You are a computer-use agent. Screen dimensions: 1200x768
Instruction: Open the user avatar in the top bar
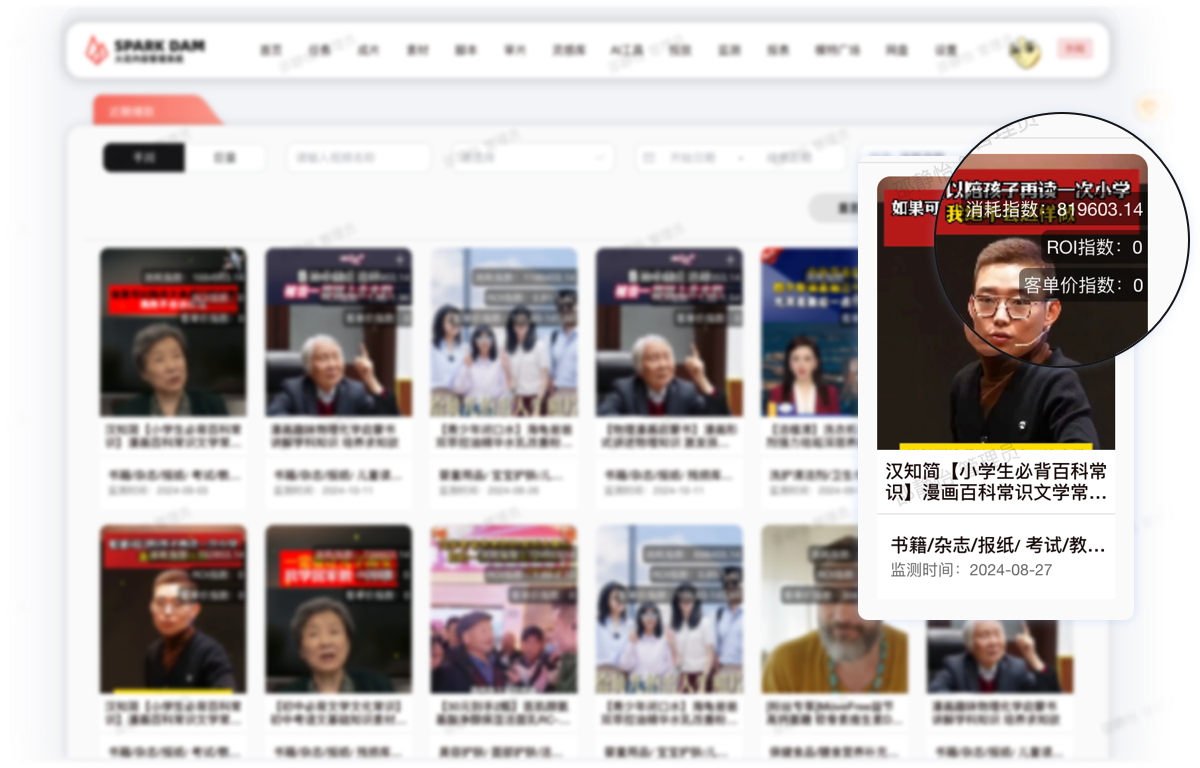click(x=1023, y=51)
